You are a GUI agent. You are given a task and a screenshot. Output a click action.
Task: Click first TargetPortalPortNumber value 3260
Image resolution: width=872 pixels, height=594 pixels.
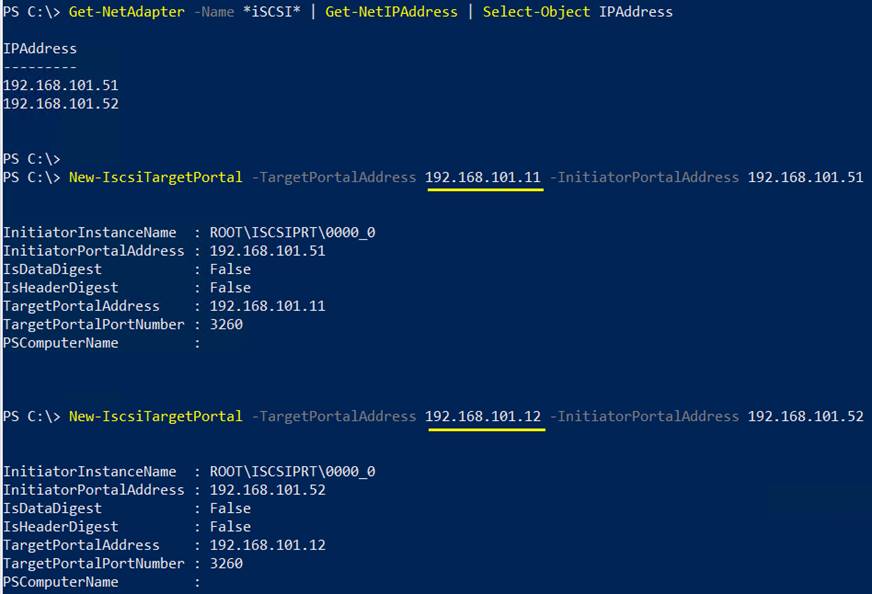click(x=226, y=324)
